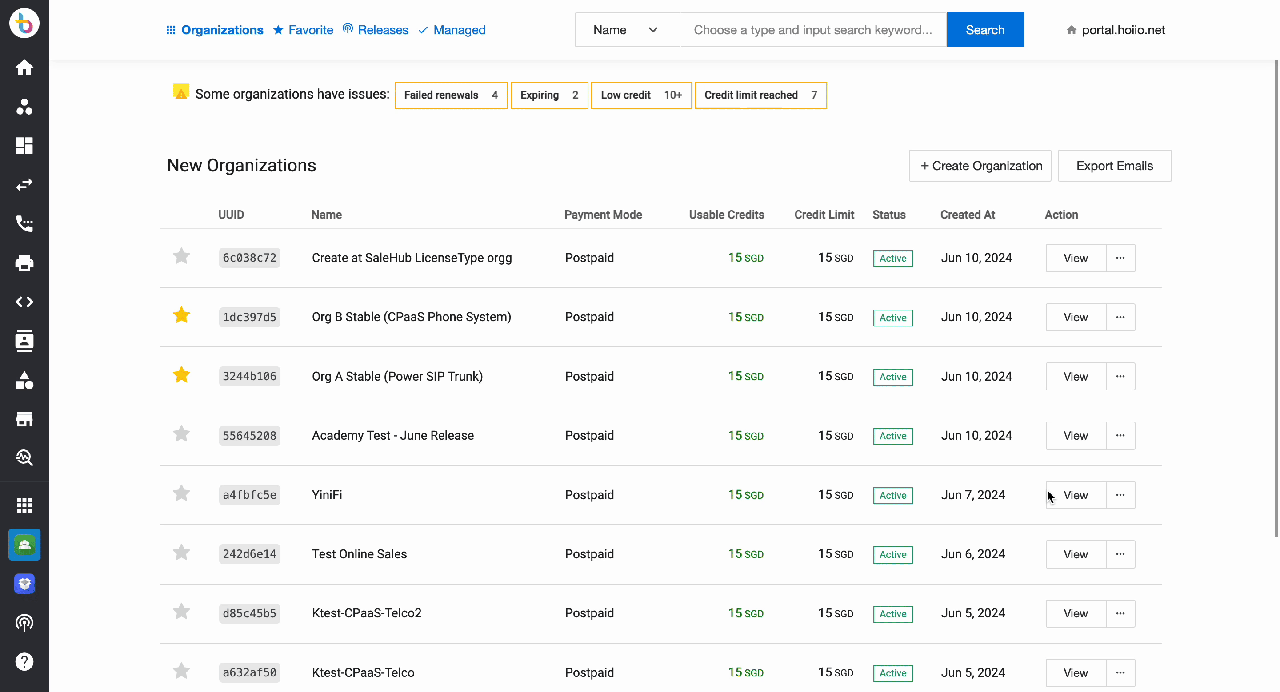1280x692 pixels.
Task: Open the Releases tab
Action: [375, 30]
